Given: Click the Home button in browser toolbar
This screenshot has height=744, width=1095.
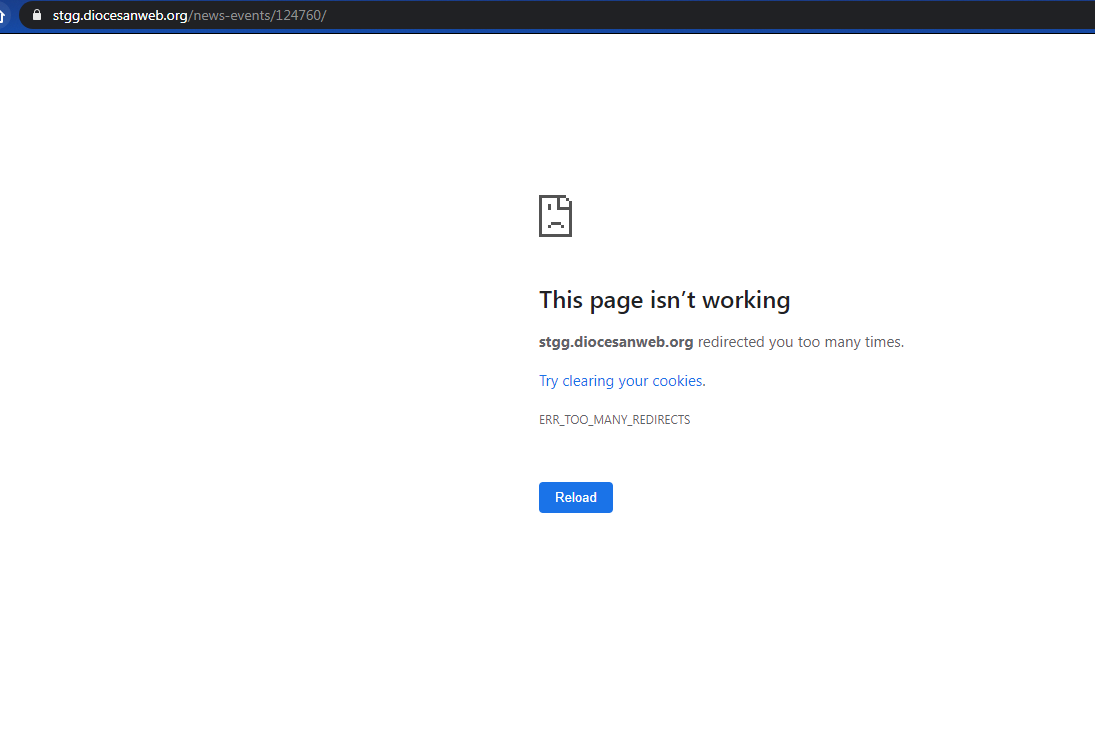Looking at the screenshot, I should click(x=3, y=15).
